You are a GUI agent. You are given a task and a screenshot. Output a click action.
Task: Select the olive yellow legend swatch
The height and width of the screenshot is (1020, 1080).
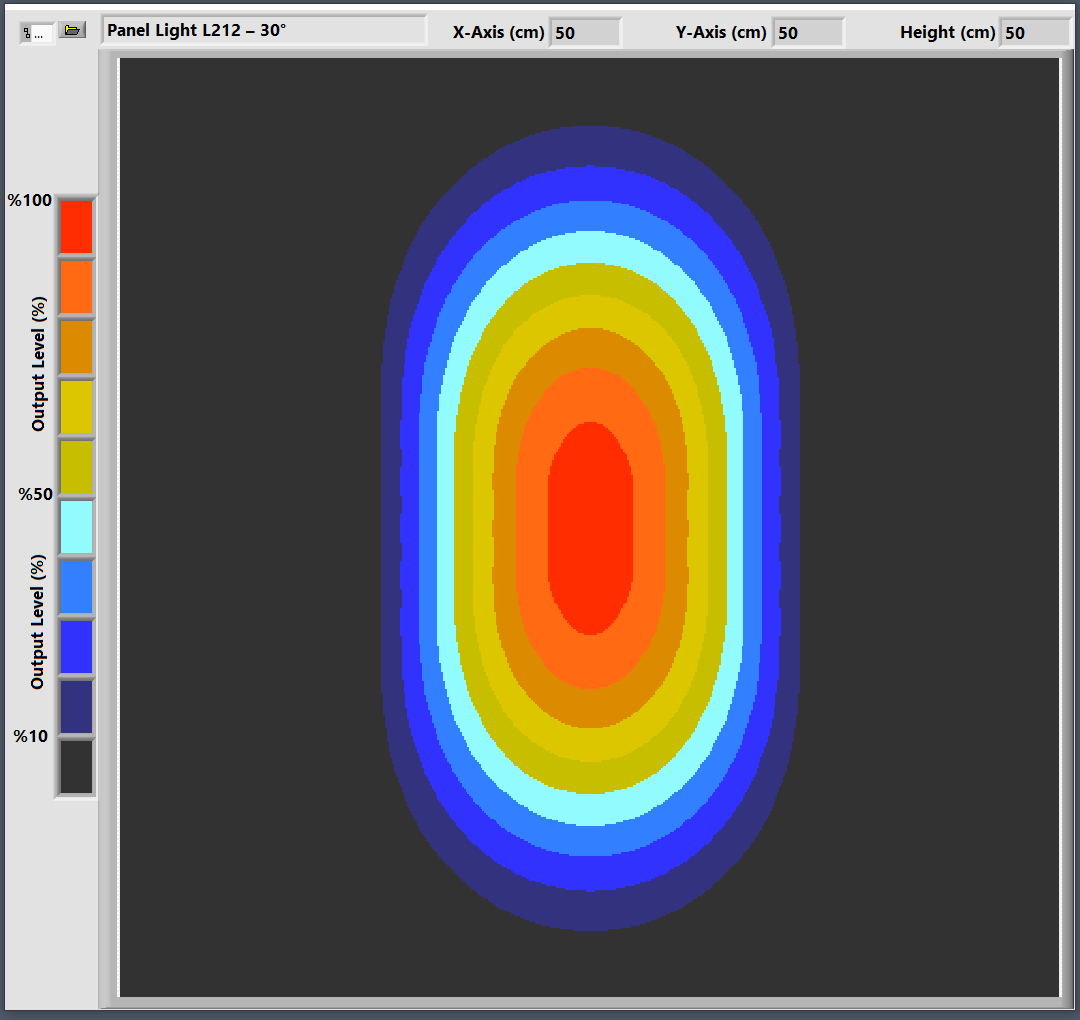coord(76,467)
